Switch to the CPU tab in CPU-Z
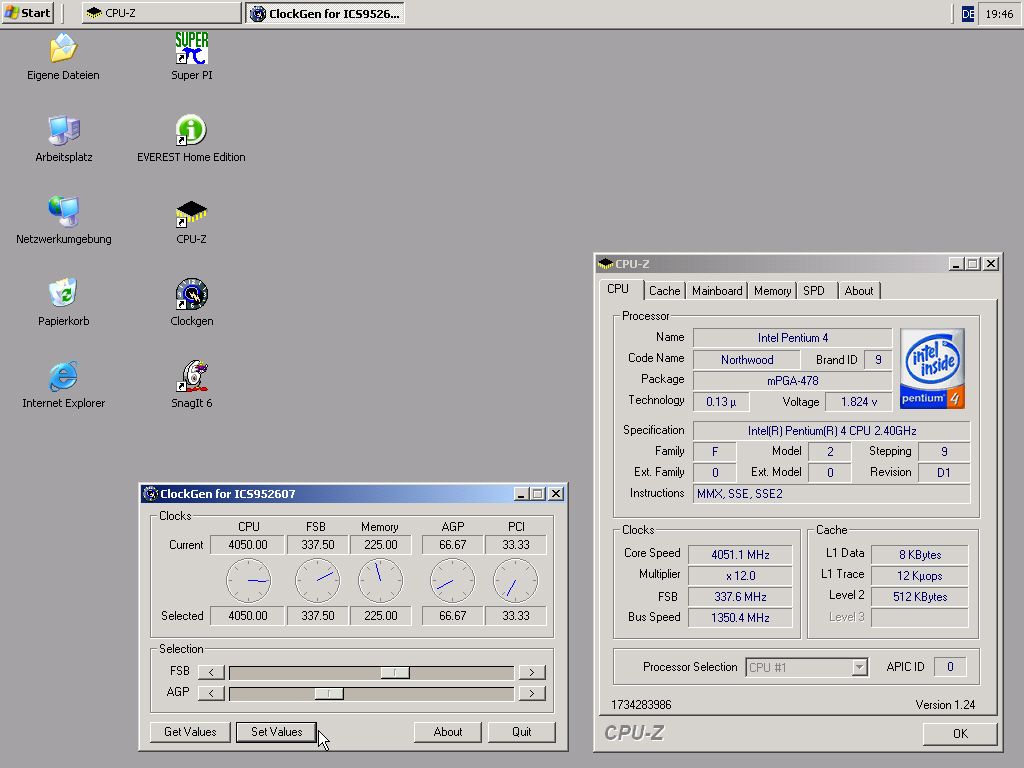 (x=618, y=289)
